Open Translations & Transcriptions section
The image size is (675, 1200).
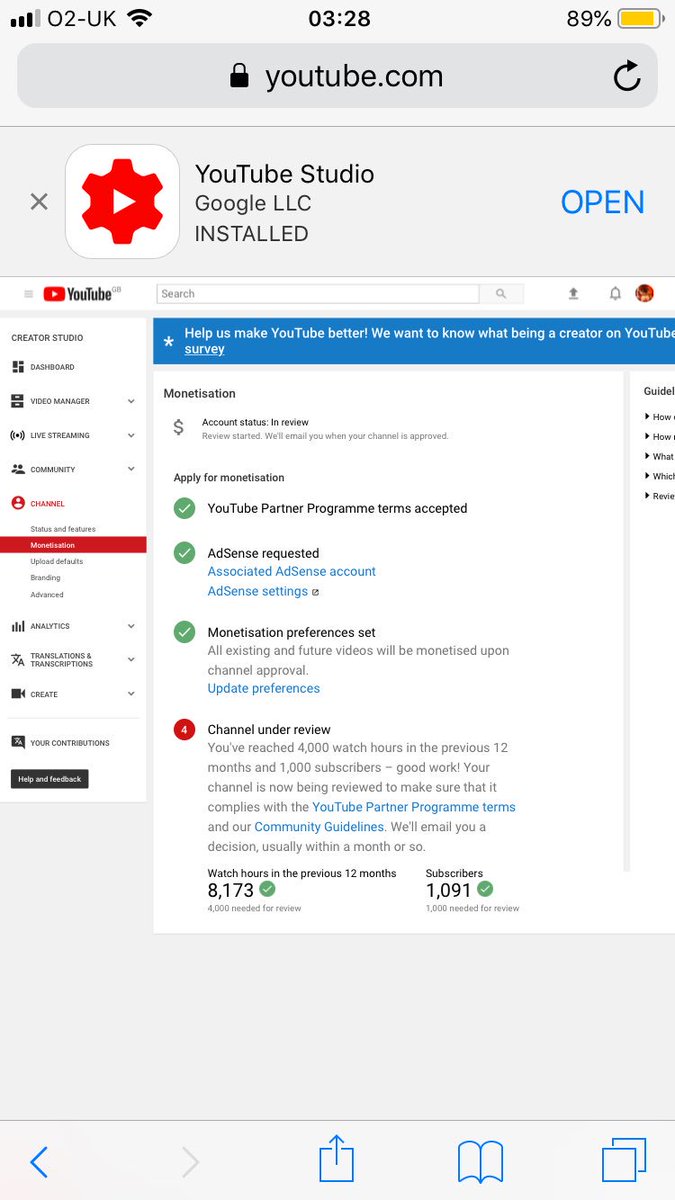pos(61,660)
